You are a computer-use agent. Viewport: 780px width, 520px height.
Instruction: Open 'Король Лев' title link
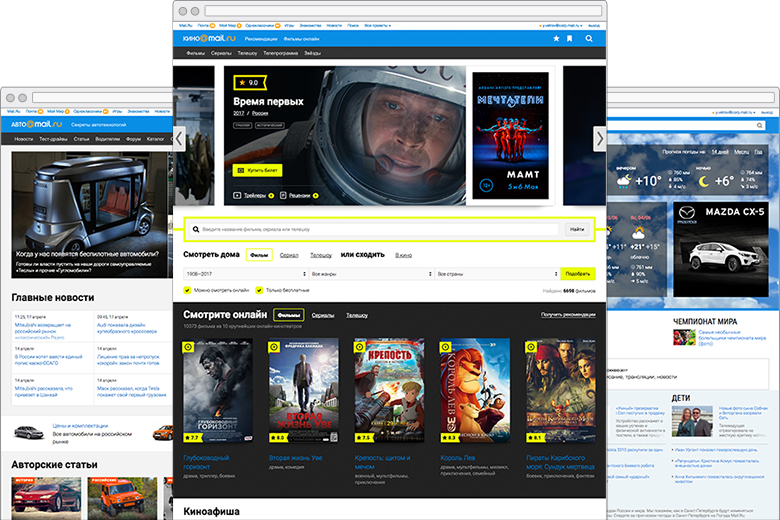coord(458,458)
